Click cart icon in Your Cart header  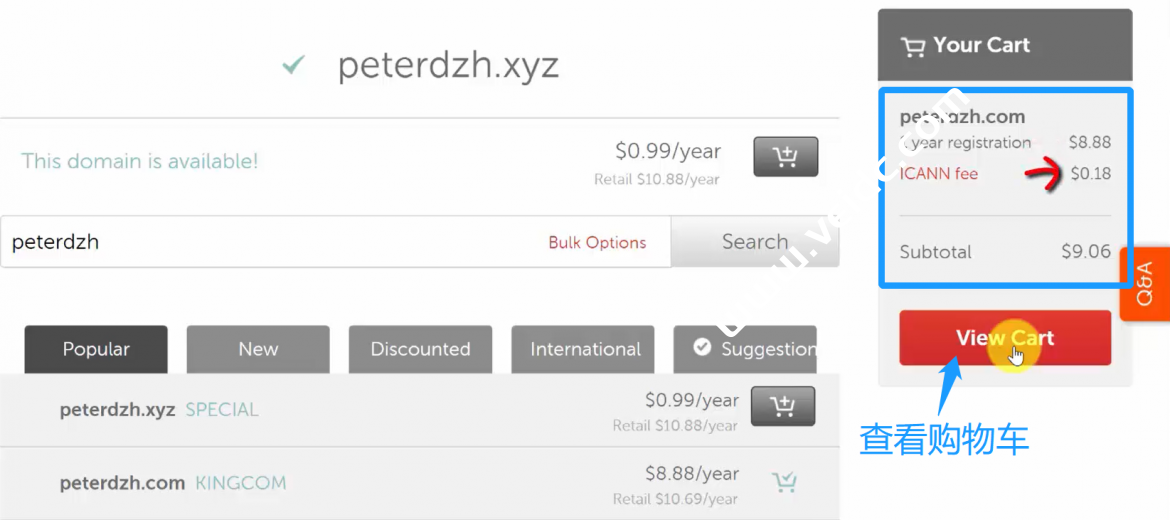click(912, 46)
